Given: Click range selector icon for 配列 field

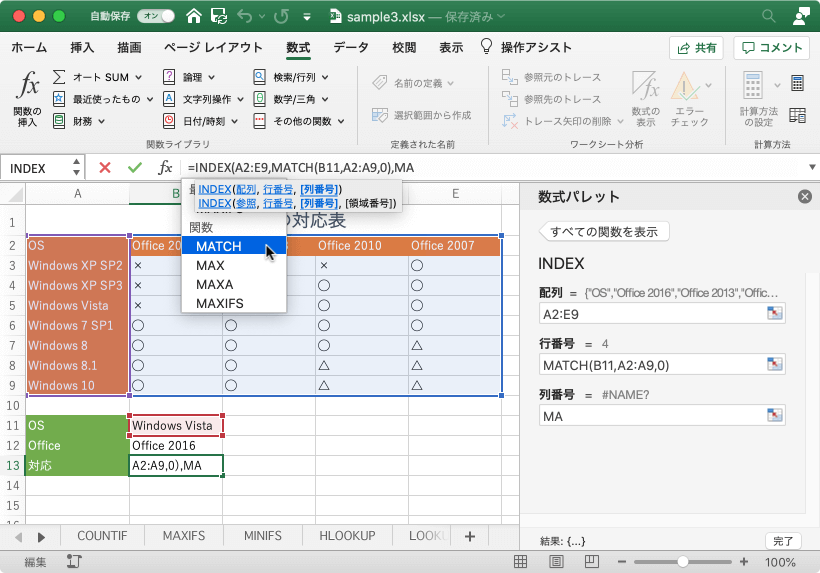Looking at the screenshot, I should point(775,313).
